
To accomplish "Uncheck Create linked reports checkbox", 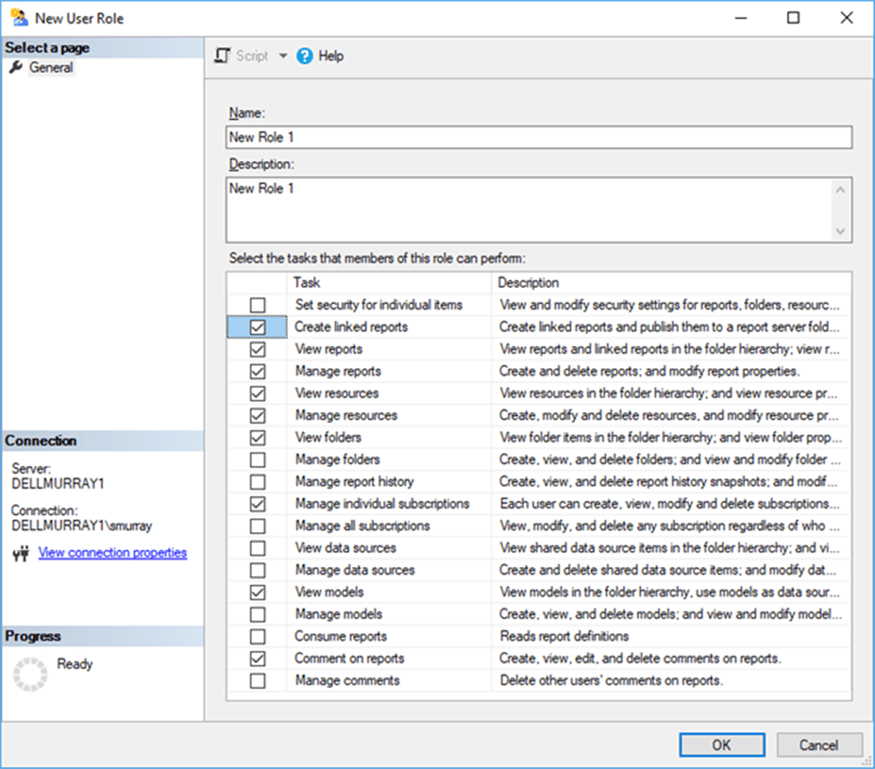I will 257,327.
